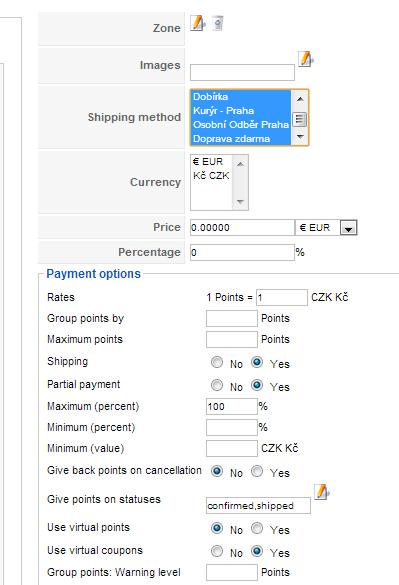Enable Yes for Use virtual points

[x=257, y=528]
